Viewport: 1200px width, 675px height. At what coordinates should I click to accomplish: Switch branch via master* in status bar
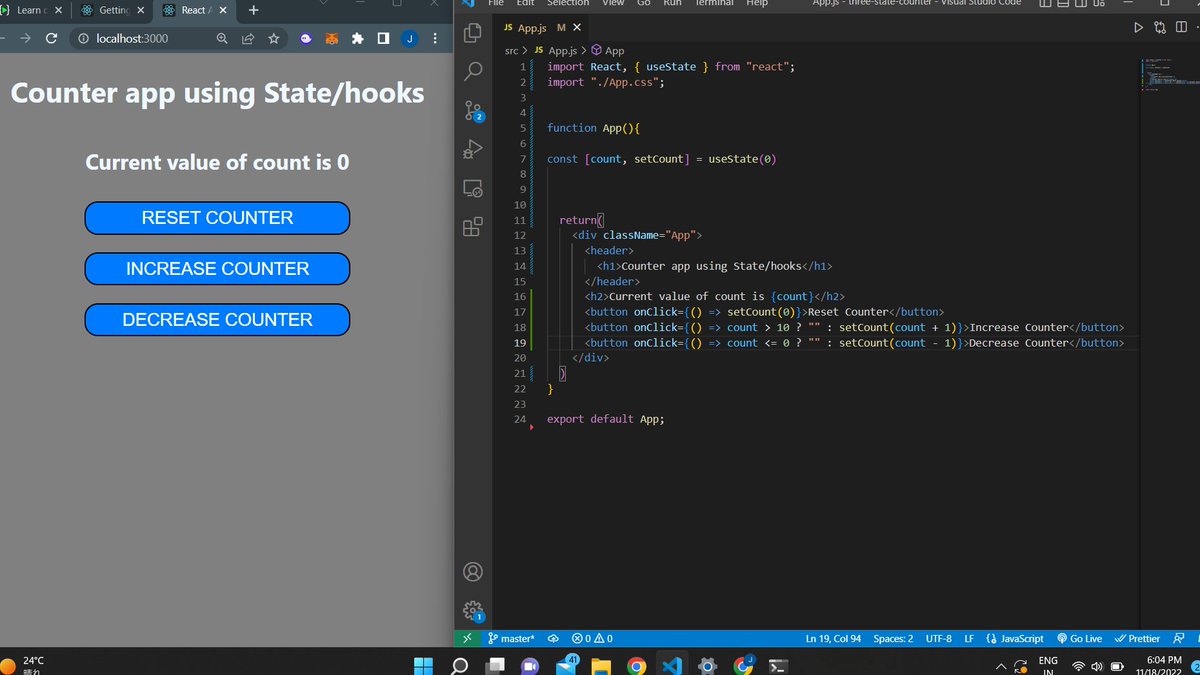click(x=511, y=638)
